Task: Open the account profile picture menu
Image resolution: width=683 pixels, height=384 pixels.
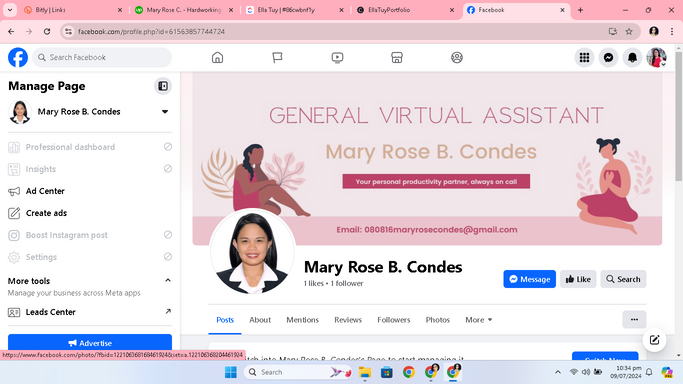Action: coord(656,57)
